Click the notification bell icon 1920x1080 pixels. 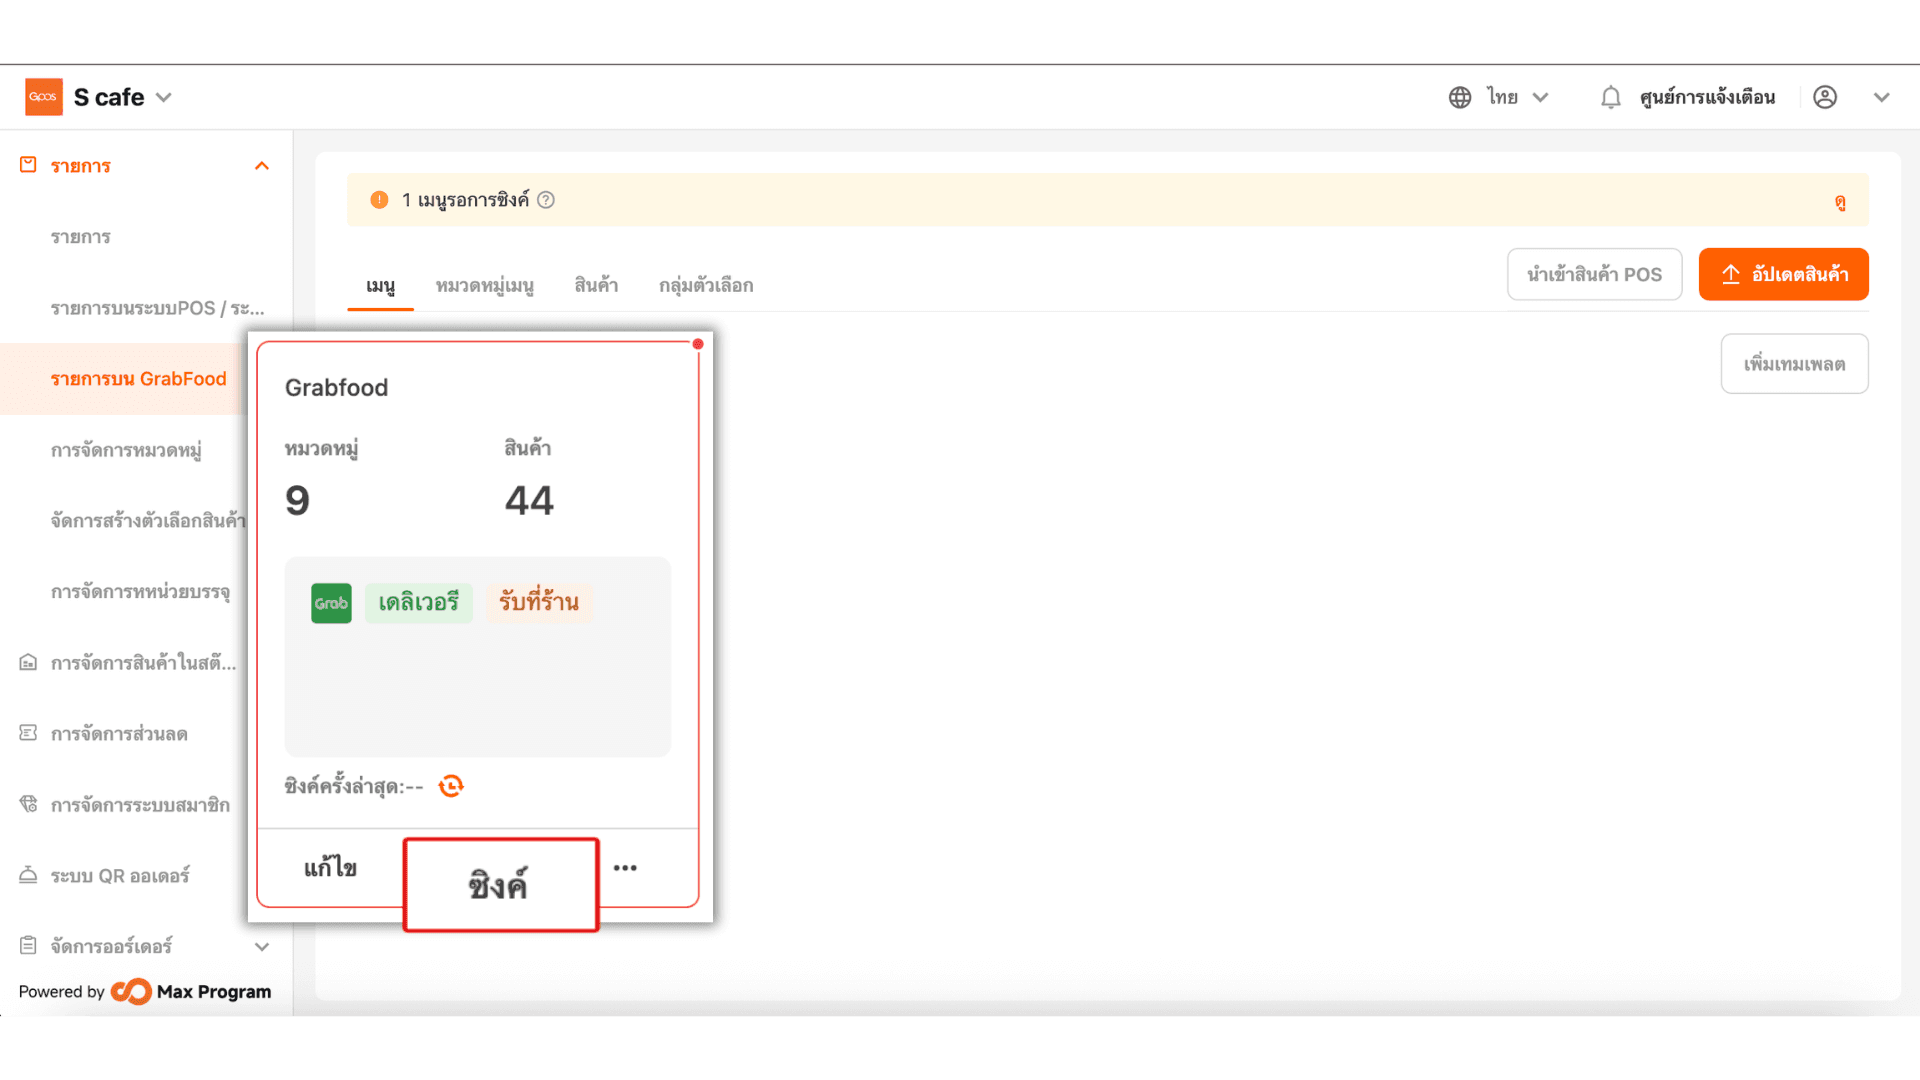click(x=1610, y=97)
